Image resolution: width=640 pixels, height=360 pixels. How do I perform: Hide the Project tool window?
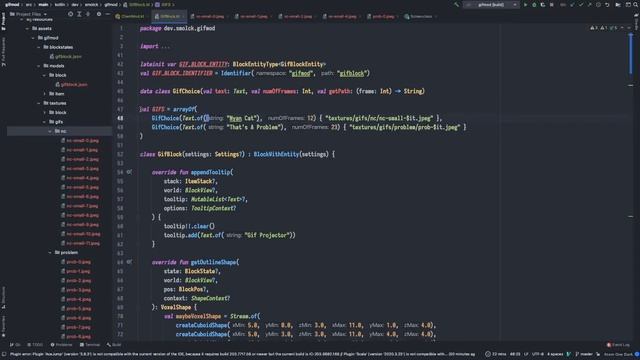pyautogui.click(x=107, y=14)
